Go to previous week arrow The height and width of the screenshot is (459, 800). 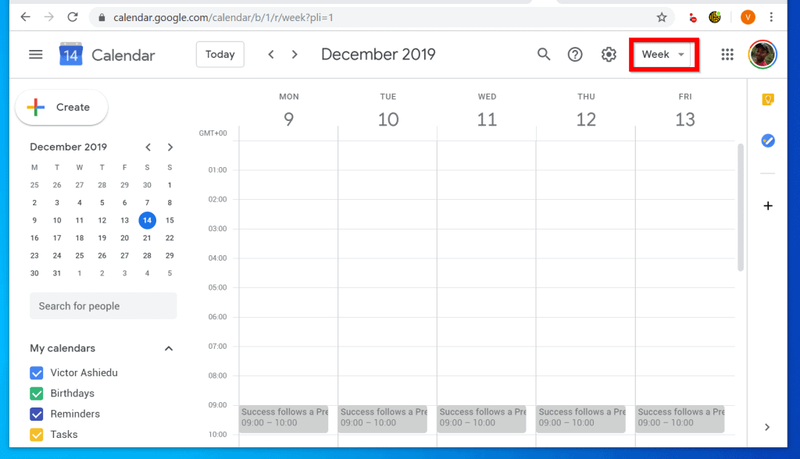point(271,54)
